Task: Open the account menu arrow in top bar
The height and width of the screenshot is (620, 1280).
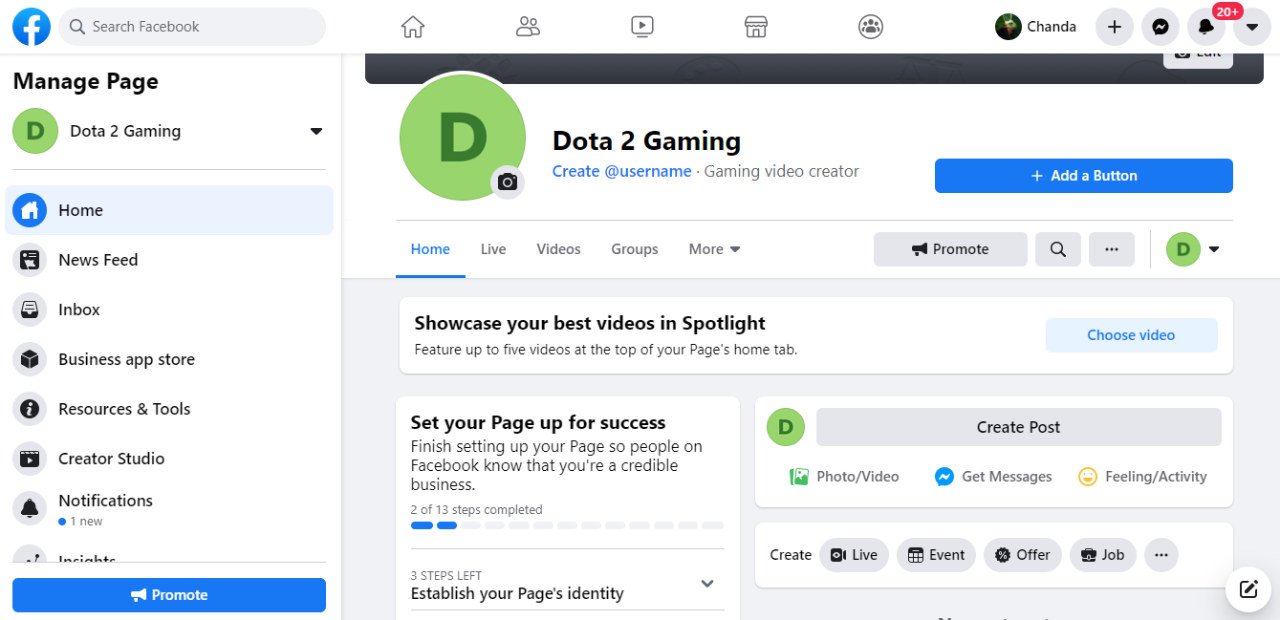Action: pyautogui.click(x=1252, y=27)
